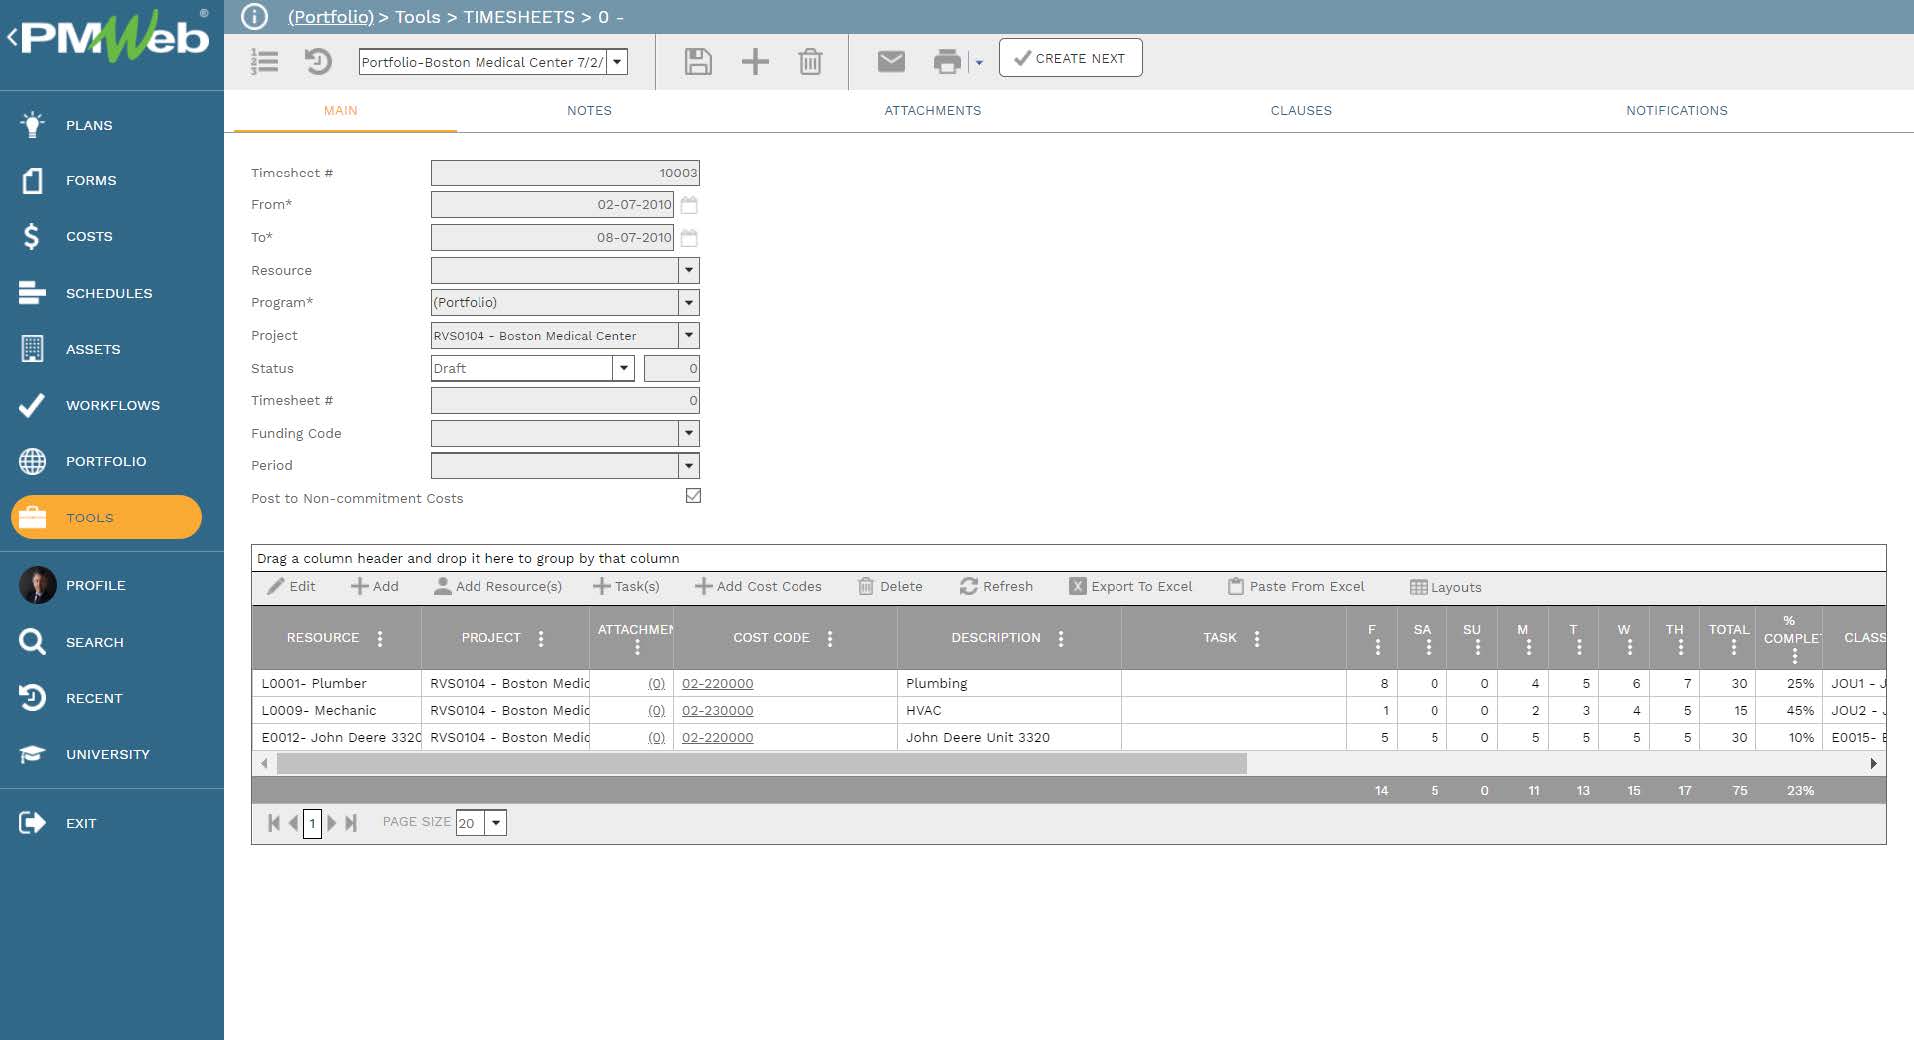Screen dimensions: 1914x1040
Task: Open the To date calendar picker
Action: coord(689,238)
